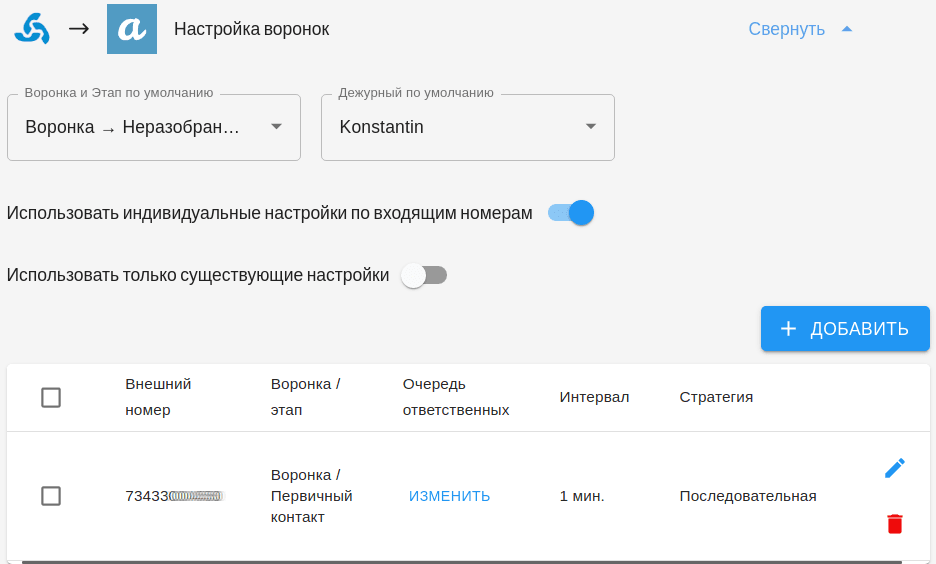Check the checkbox for the 73433 row
This screenshot has width=936, height=564.
click(x=51, y=495)
